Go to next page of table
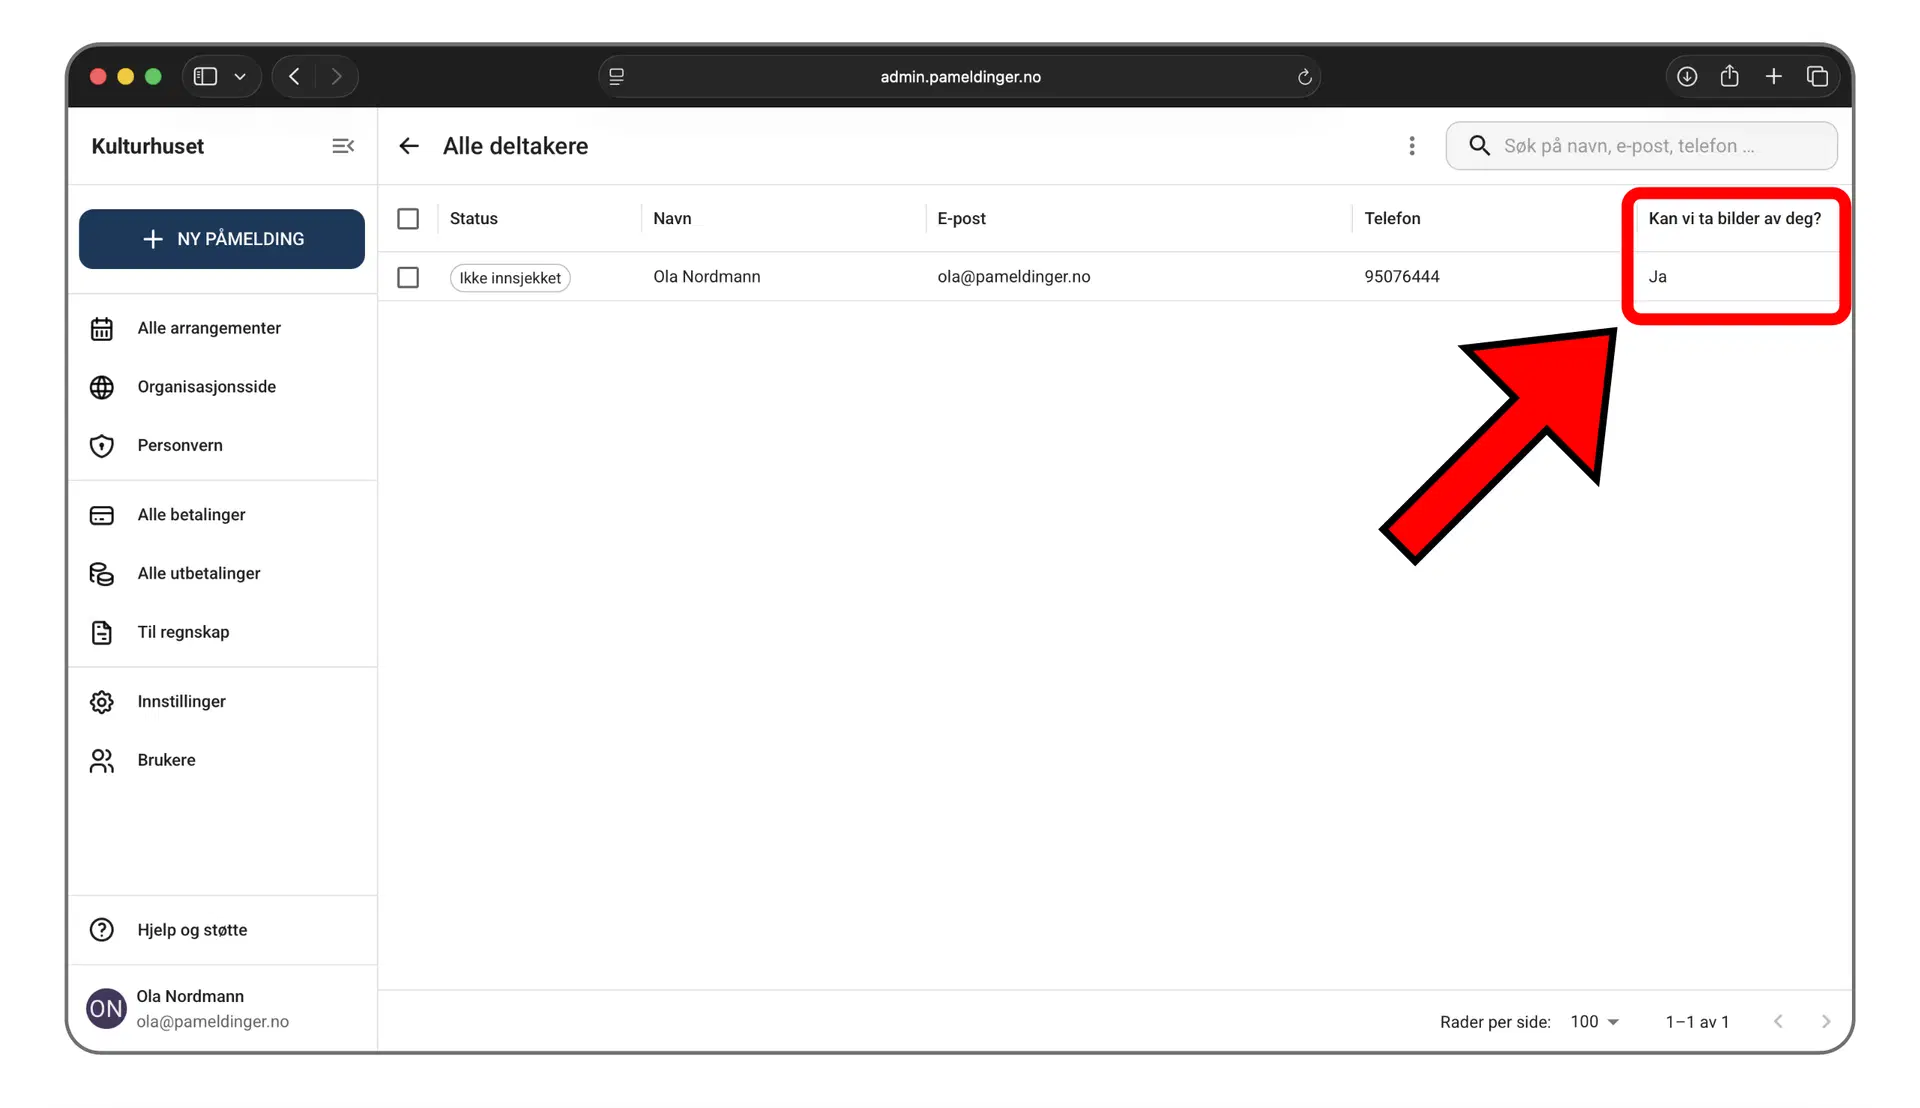1920x1108 pixels. 1826,1022
